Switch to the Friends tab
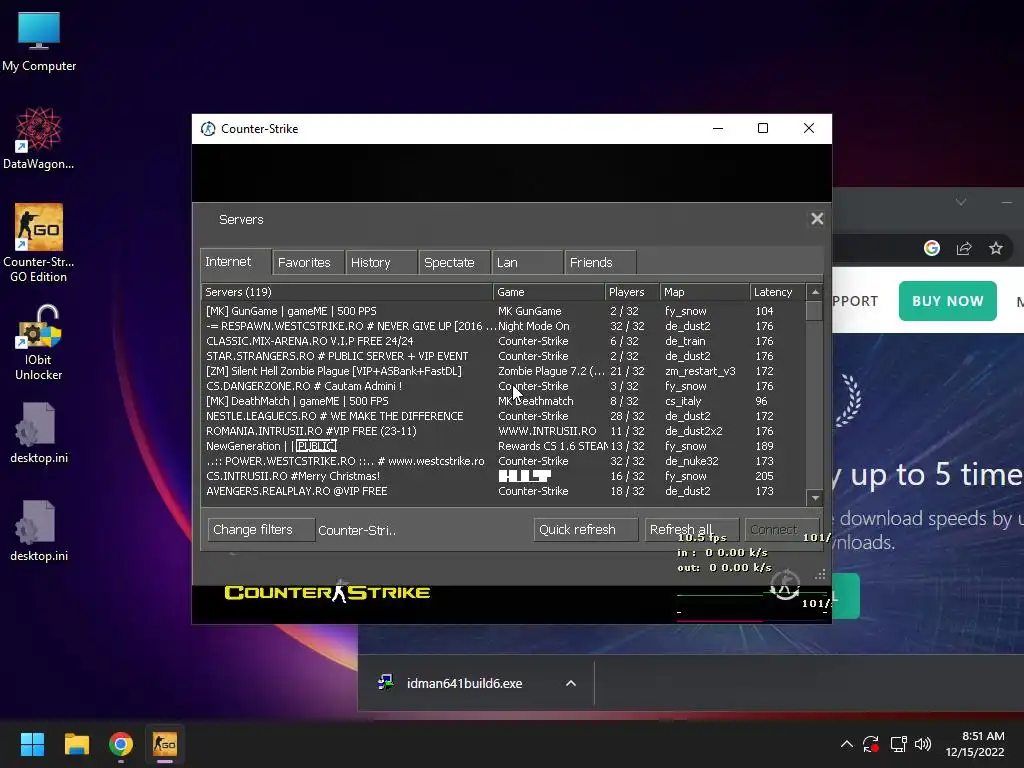This screenshot has height=768, width=1024. click(600, 263)
